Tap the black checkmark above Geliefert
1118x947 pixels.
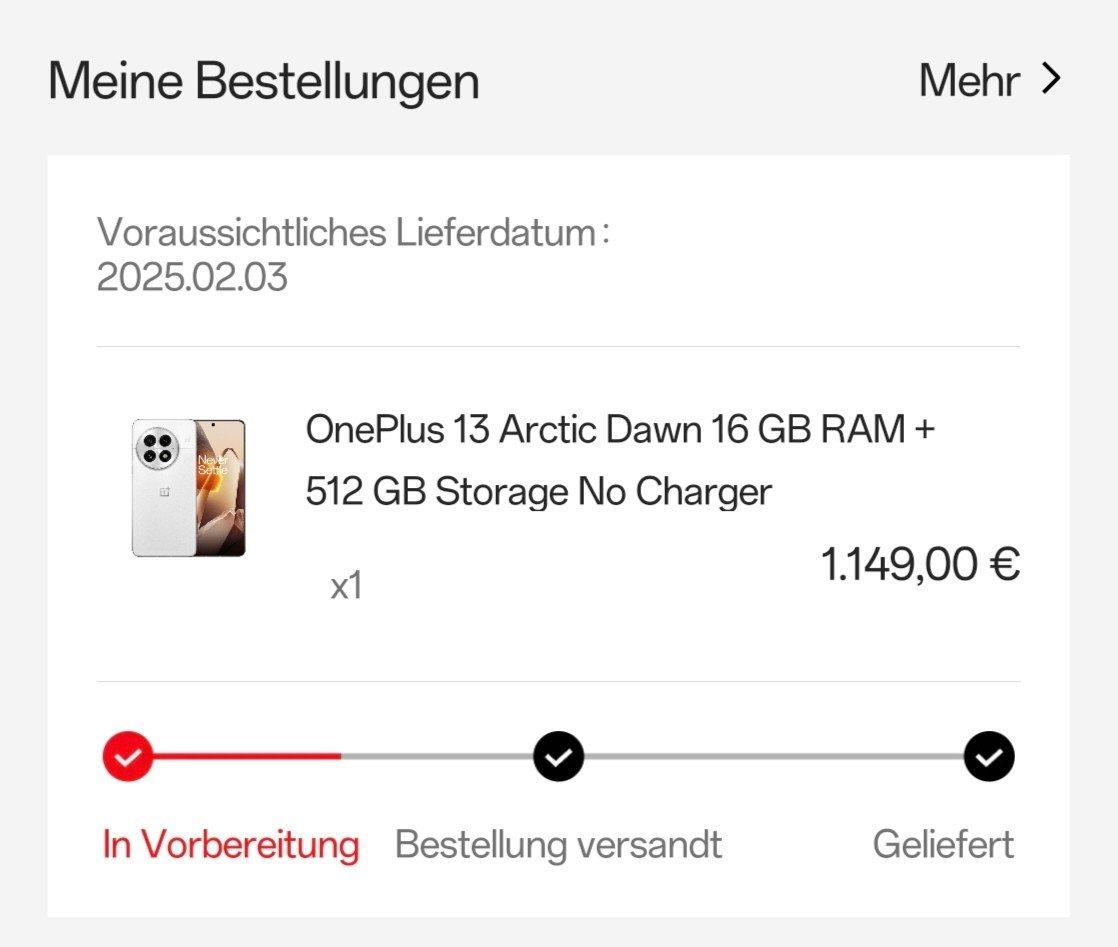(x=989, y=757)
